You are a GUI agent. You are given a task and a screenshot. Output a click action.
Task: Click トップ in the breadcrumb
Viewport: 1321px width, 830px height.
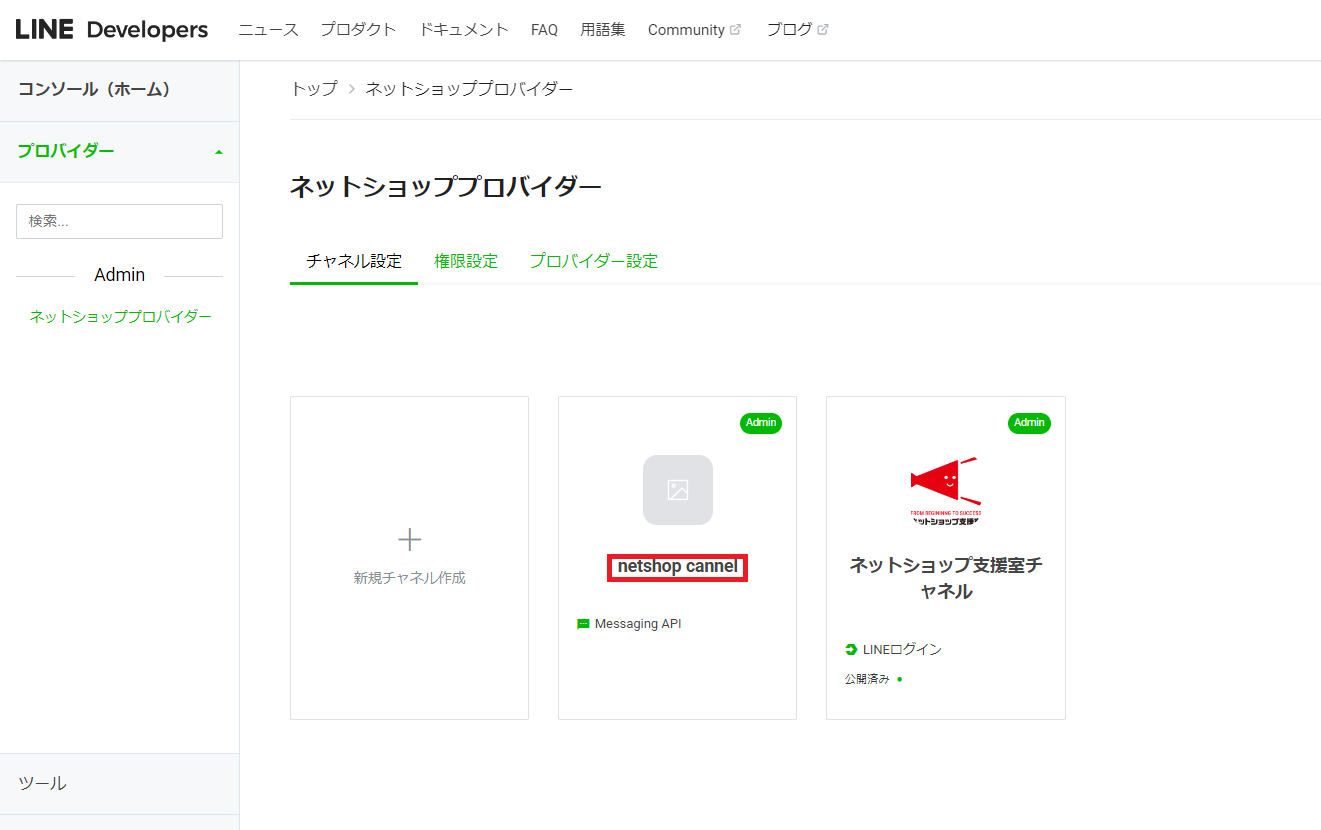coord(314,89)
